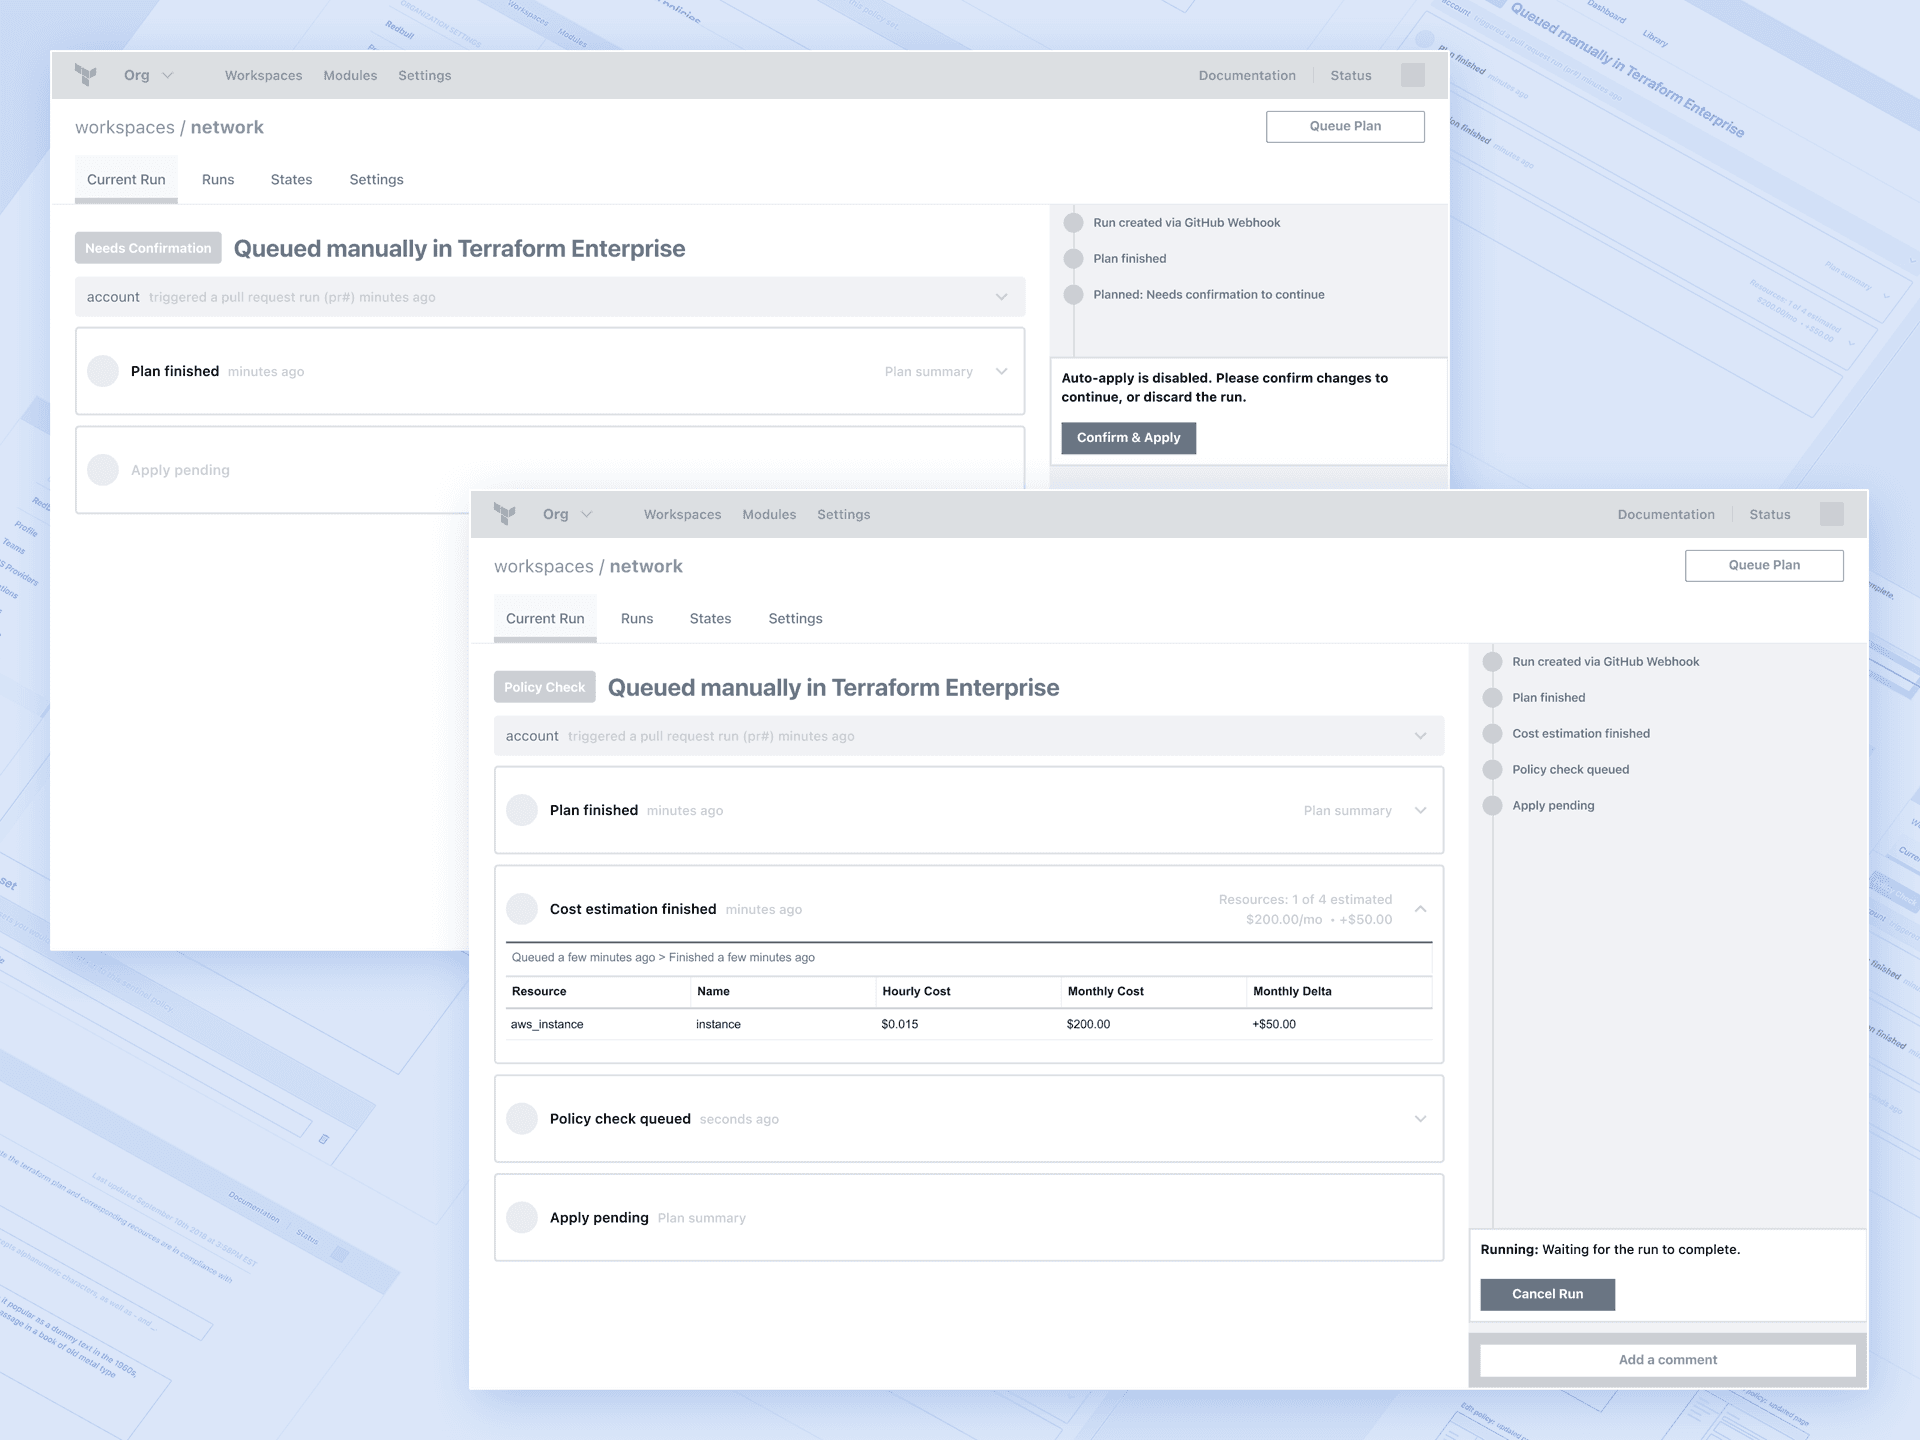This screenshot has height=1440, width=1920.
Task: Open Settings tab of front window workspace
Action: (x=795, y=618)
